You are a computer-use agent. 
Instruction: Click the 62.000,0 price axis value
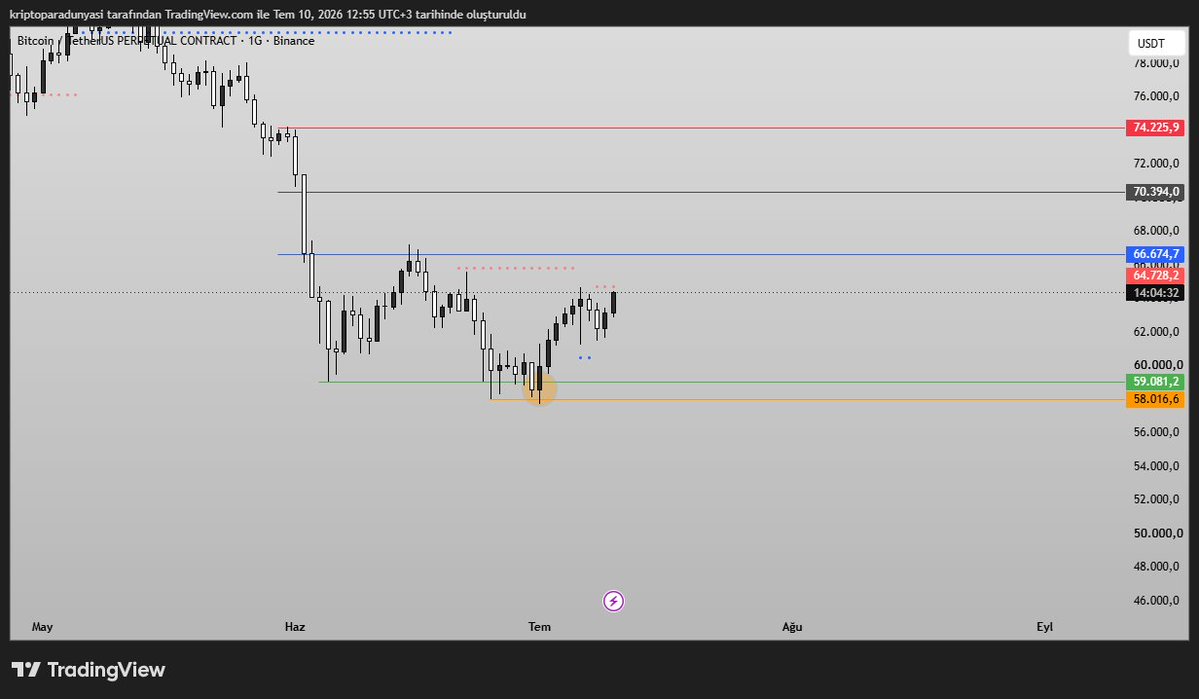(1156, 332)
